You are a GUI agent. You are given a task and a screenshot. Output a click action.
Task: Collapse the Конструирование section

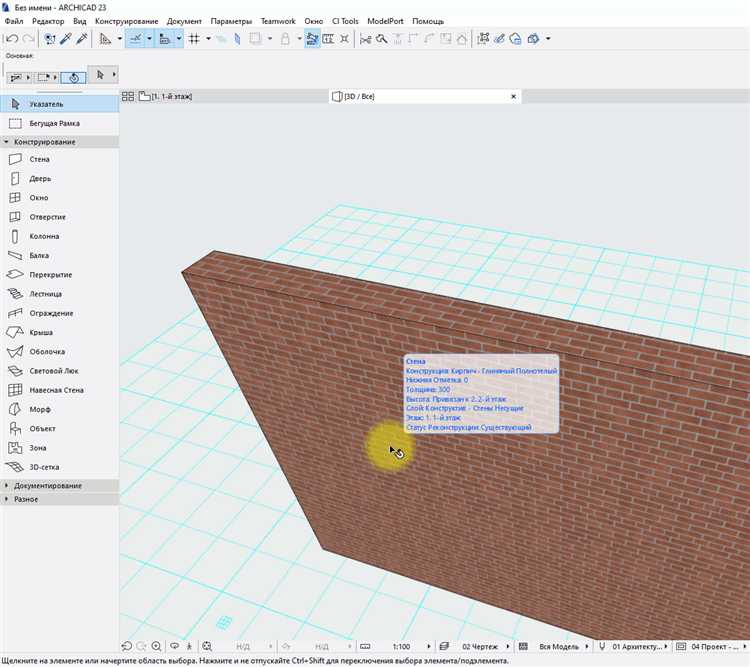pyautogui.click(x=44, y=142)
